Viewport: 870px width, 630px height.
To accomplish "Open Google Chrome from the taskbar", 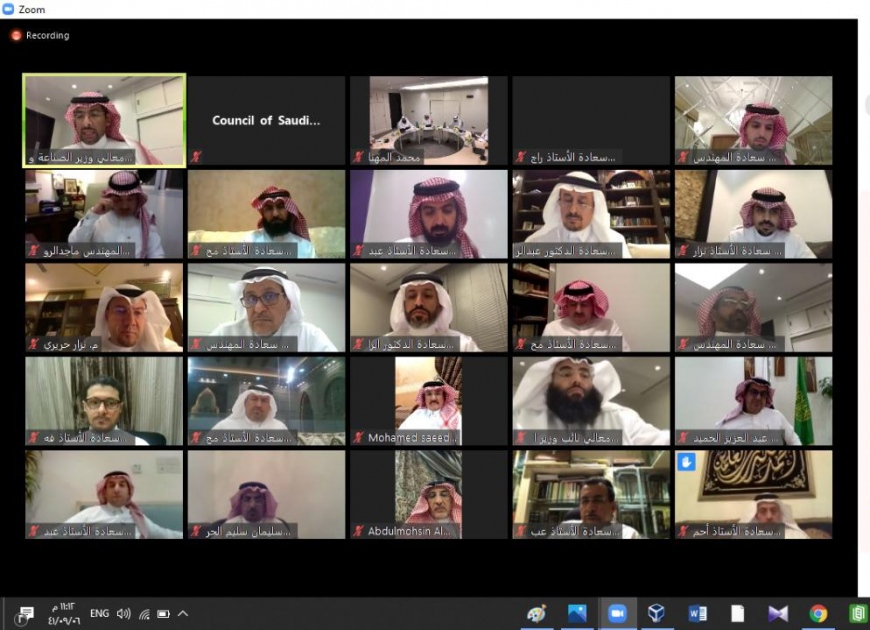I will 818,613.
